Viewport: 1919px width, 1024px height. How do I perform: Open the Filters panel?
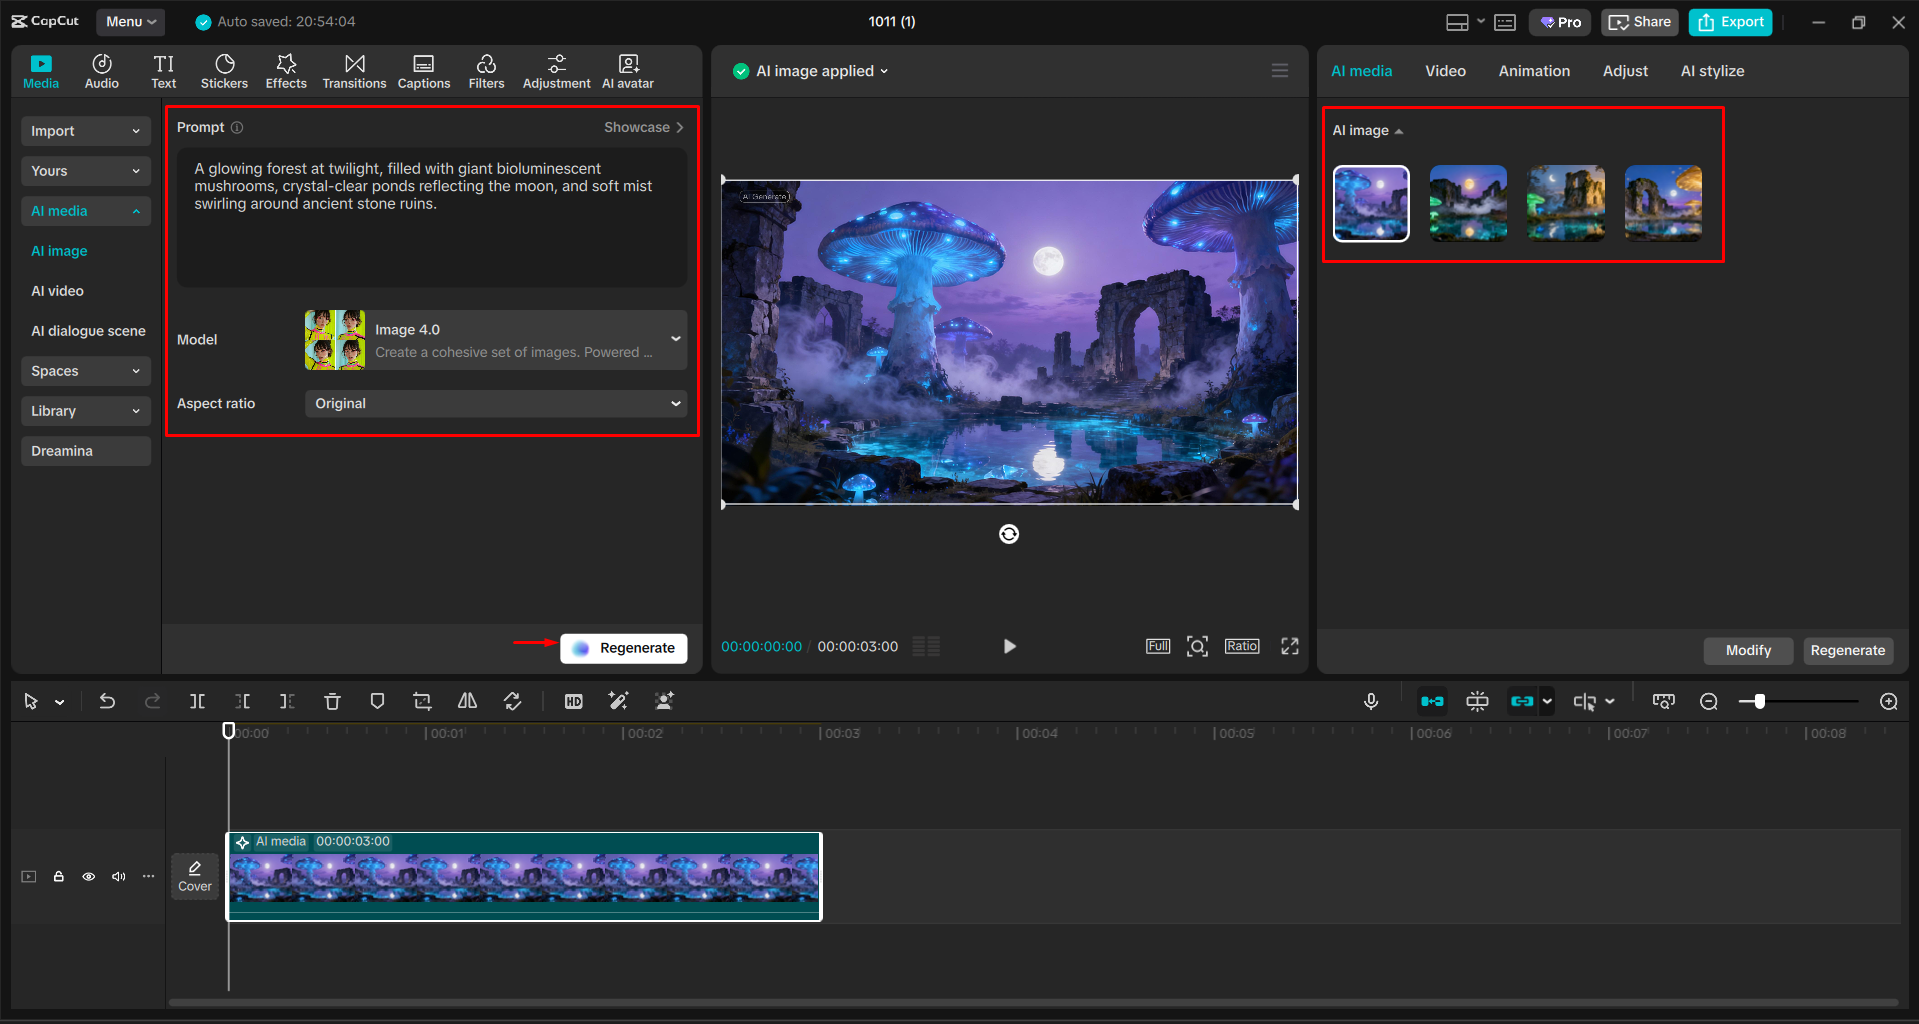(x=486, y=71)
